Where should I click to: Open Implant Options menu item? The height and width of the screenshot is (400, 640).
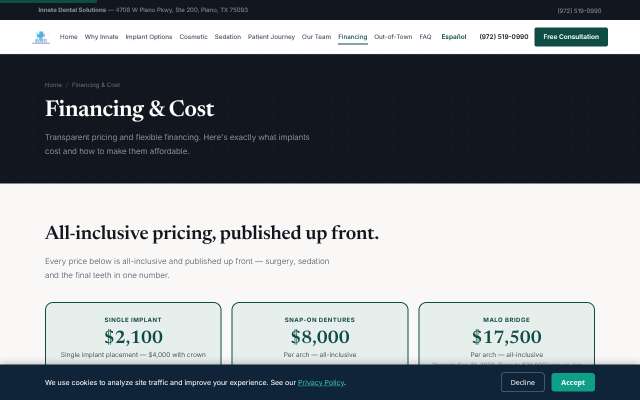point(149,37)
